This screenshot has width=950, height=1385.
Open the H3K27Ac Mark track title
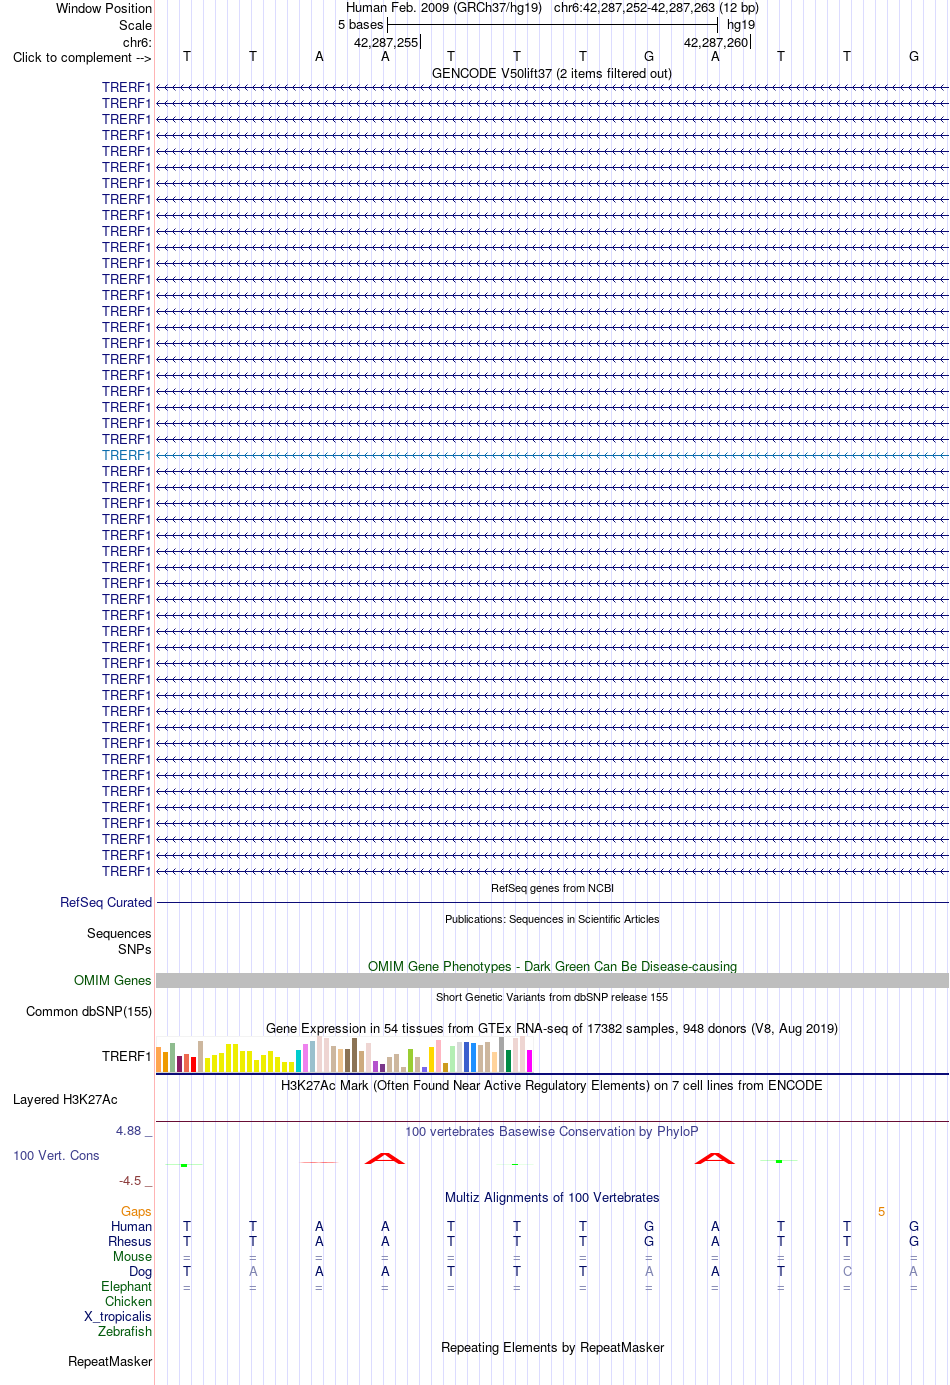click(x=552, y=1086)
